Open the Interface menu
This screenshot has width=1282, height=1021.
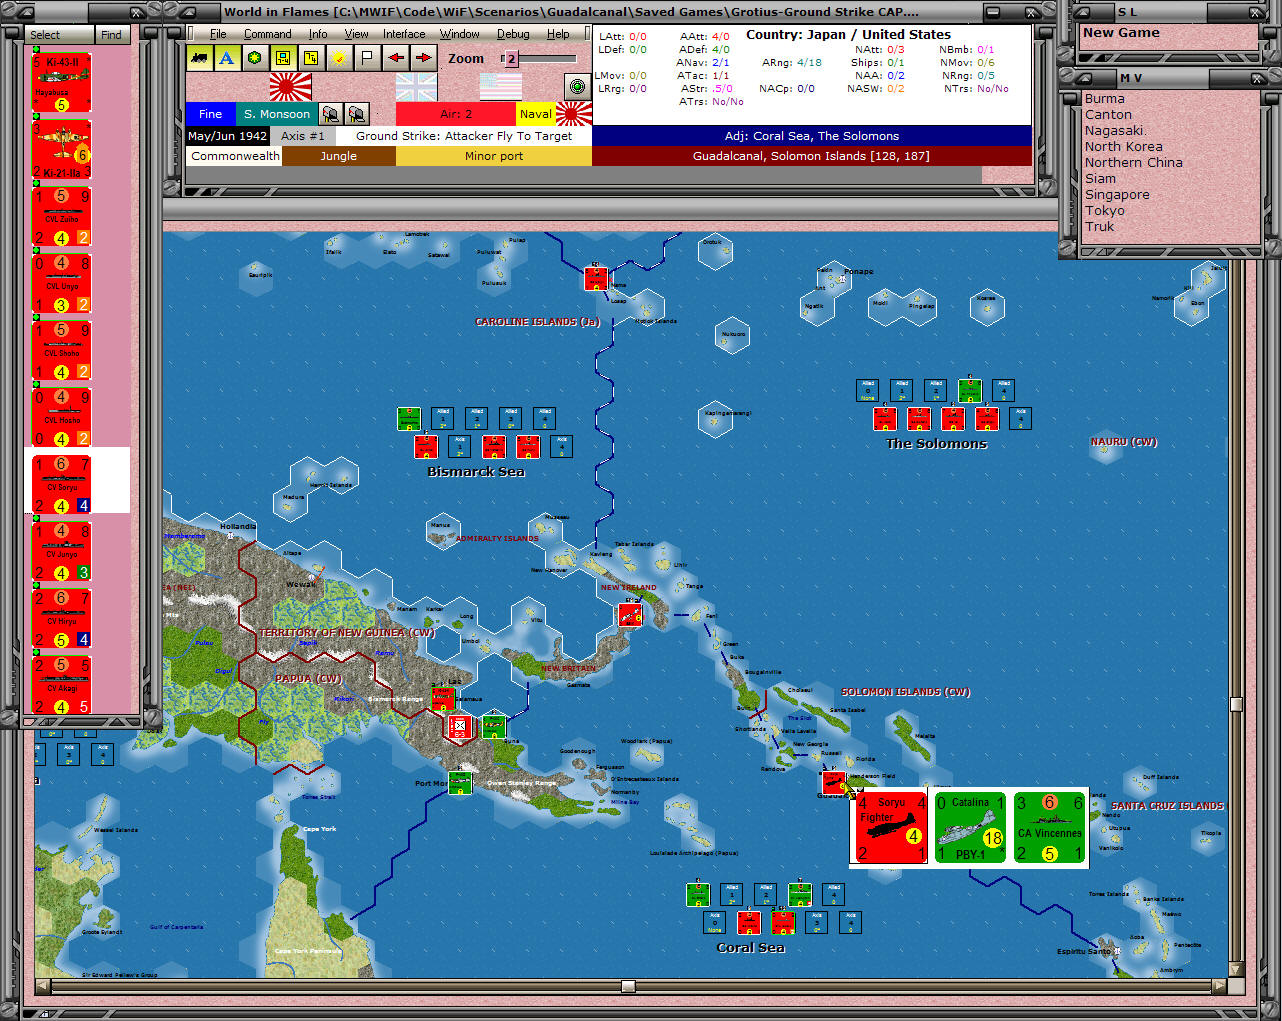(x=404, y=34)
